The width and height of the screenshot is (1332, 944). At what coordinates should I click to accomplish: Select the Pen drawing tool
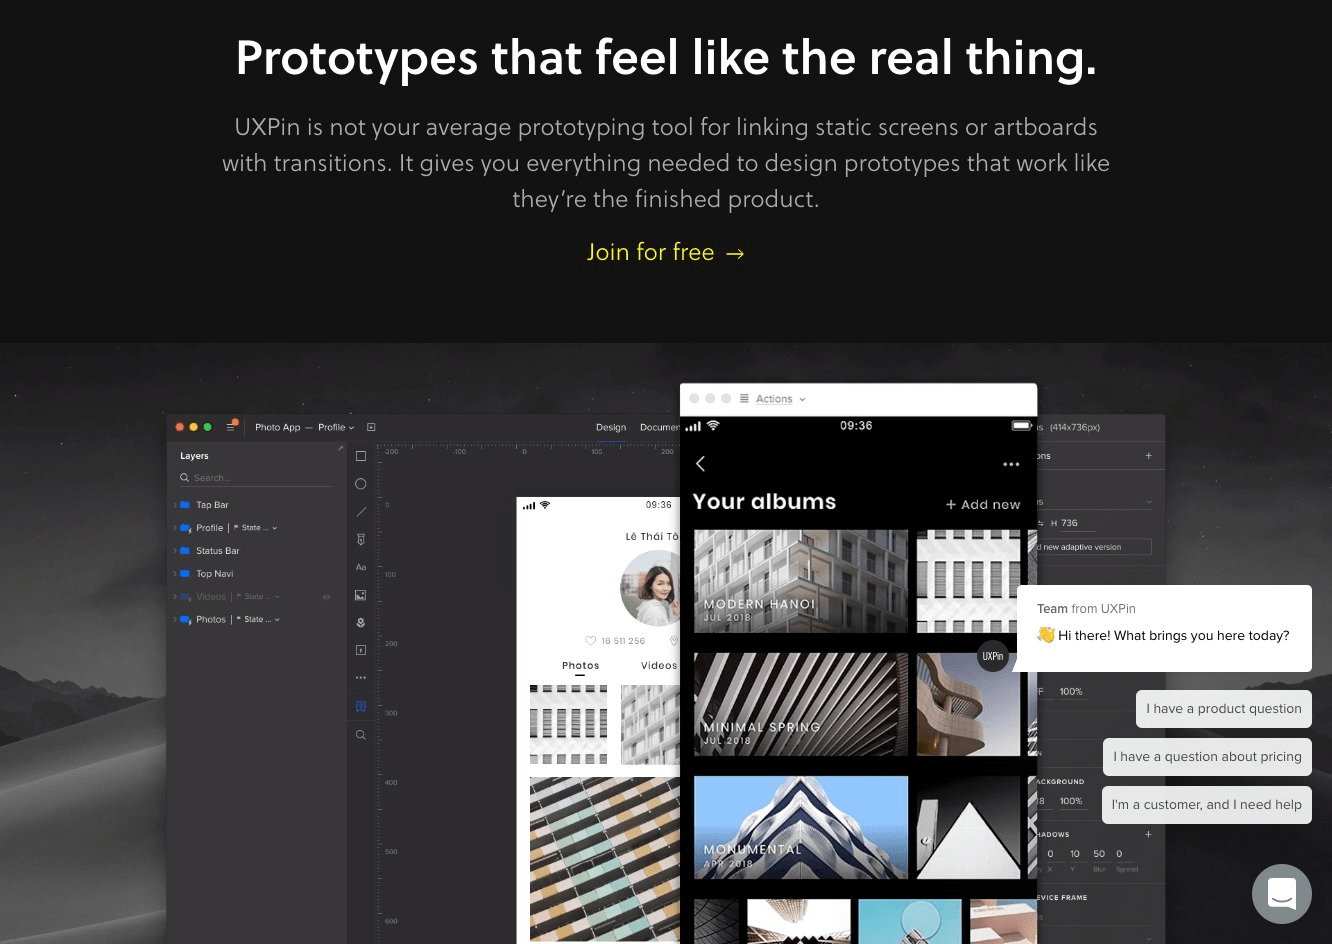point(361,539)
